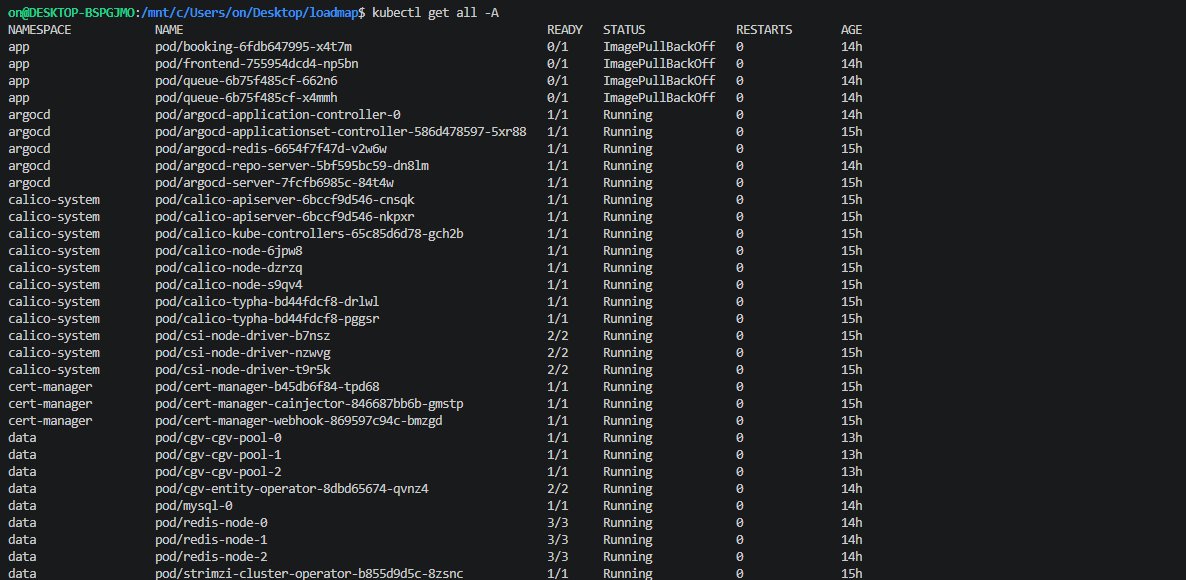Click 2/2 ready value of csi-node-driver-b7nsz
The height and width of the screenshot is (580, 1186).
[557, 336]
